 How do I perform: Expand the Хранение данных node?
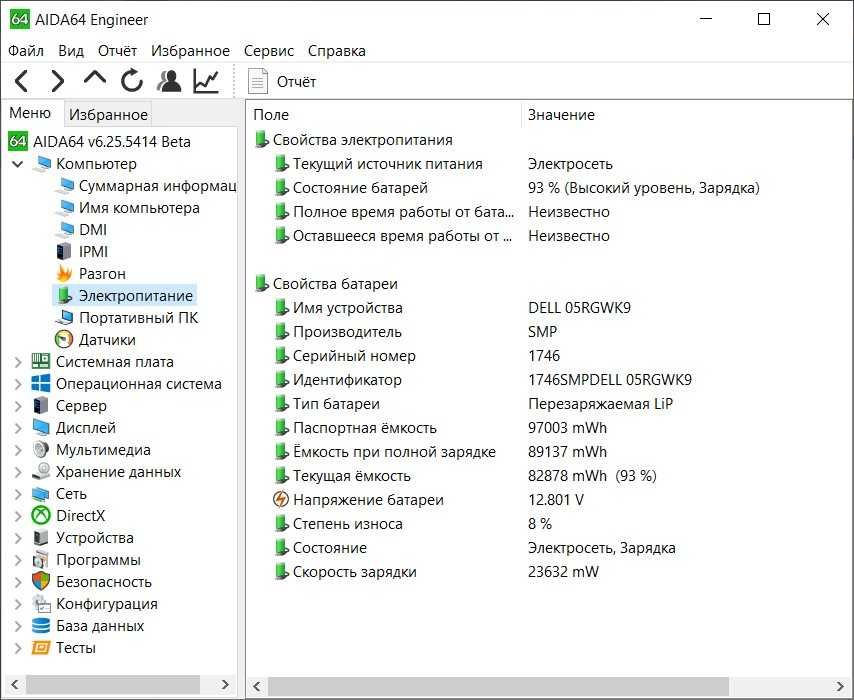(17, 472)
